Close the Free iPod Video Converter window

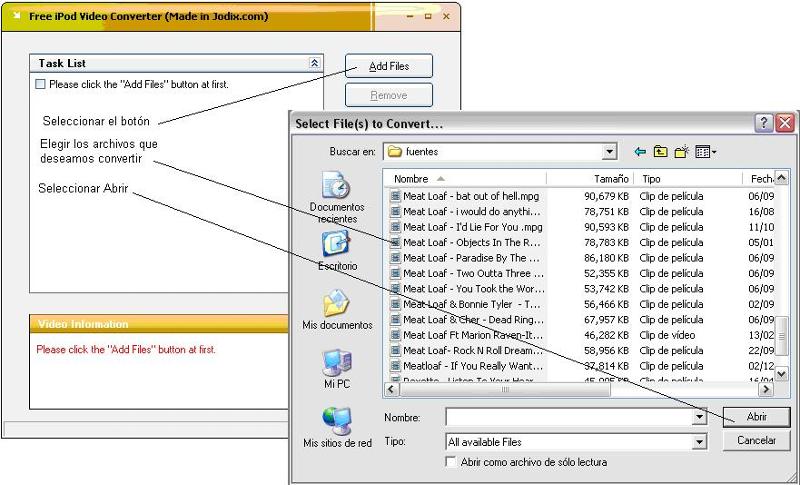[446, 16]
